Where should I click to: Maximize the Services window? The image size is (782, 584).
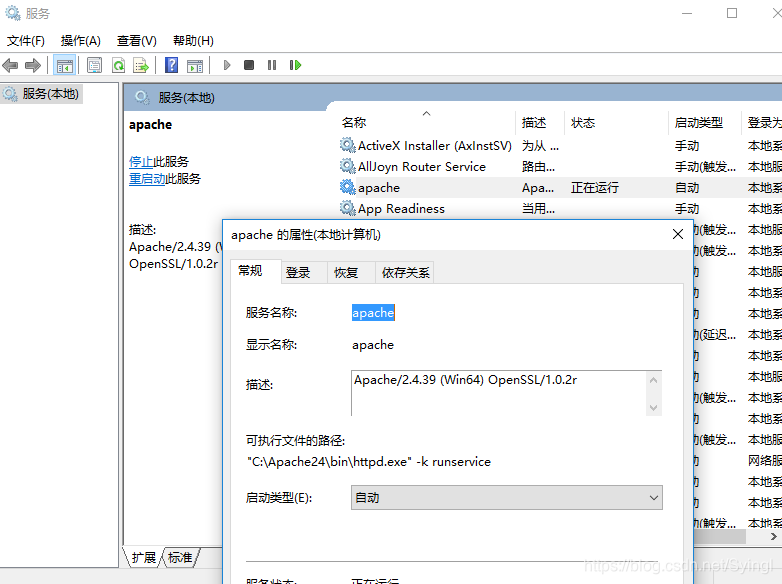point(732,13)
